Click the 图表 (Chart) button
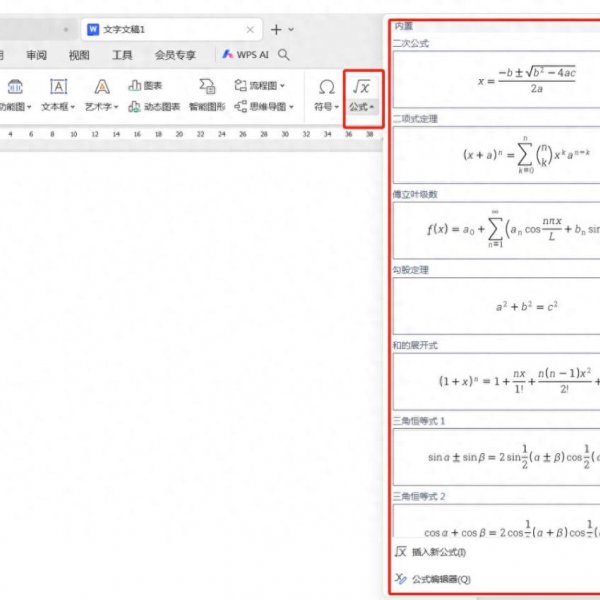The width and height of the screenshot is (600, 600). tap(146, 86)
